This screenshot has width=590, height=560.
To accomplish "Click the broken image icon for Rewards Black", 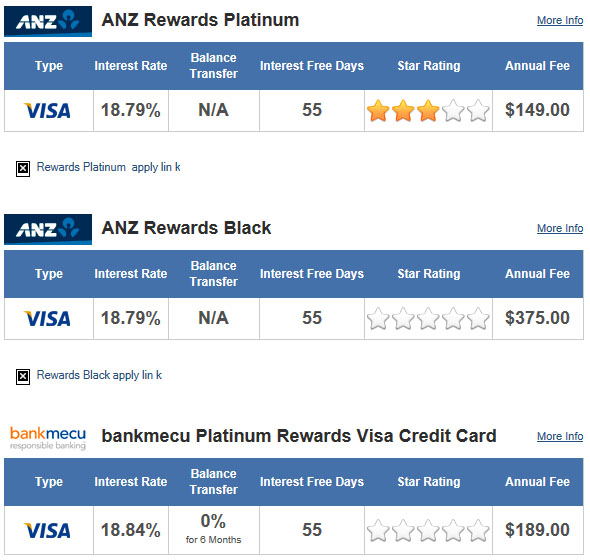I will (x=23, y=377).
